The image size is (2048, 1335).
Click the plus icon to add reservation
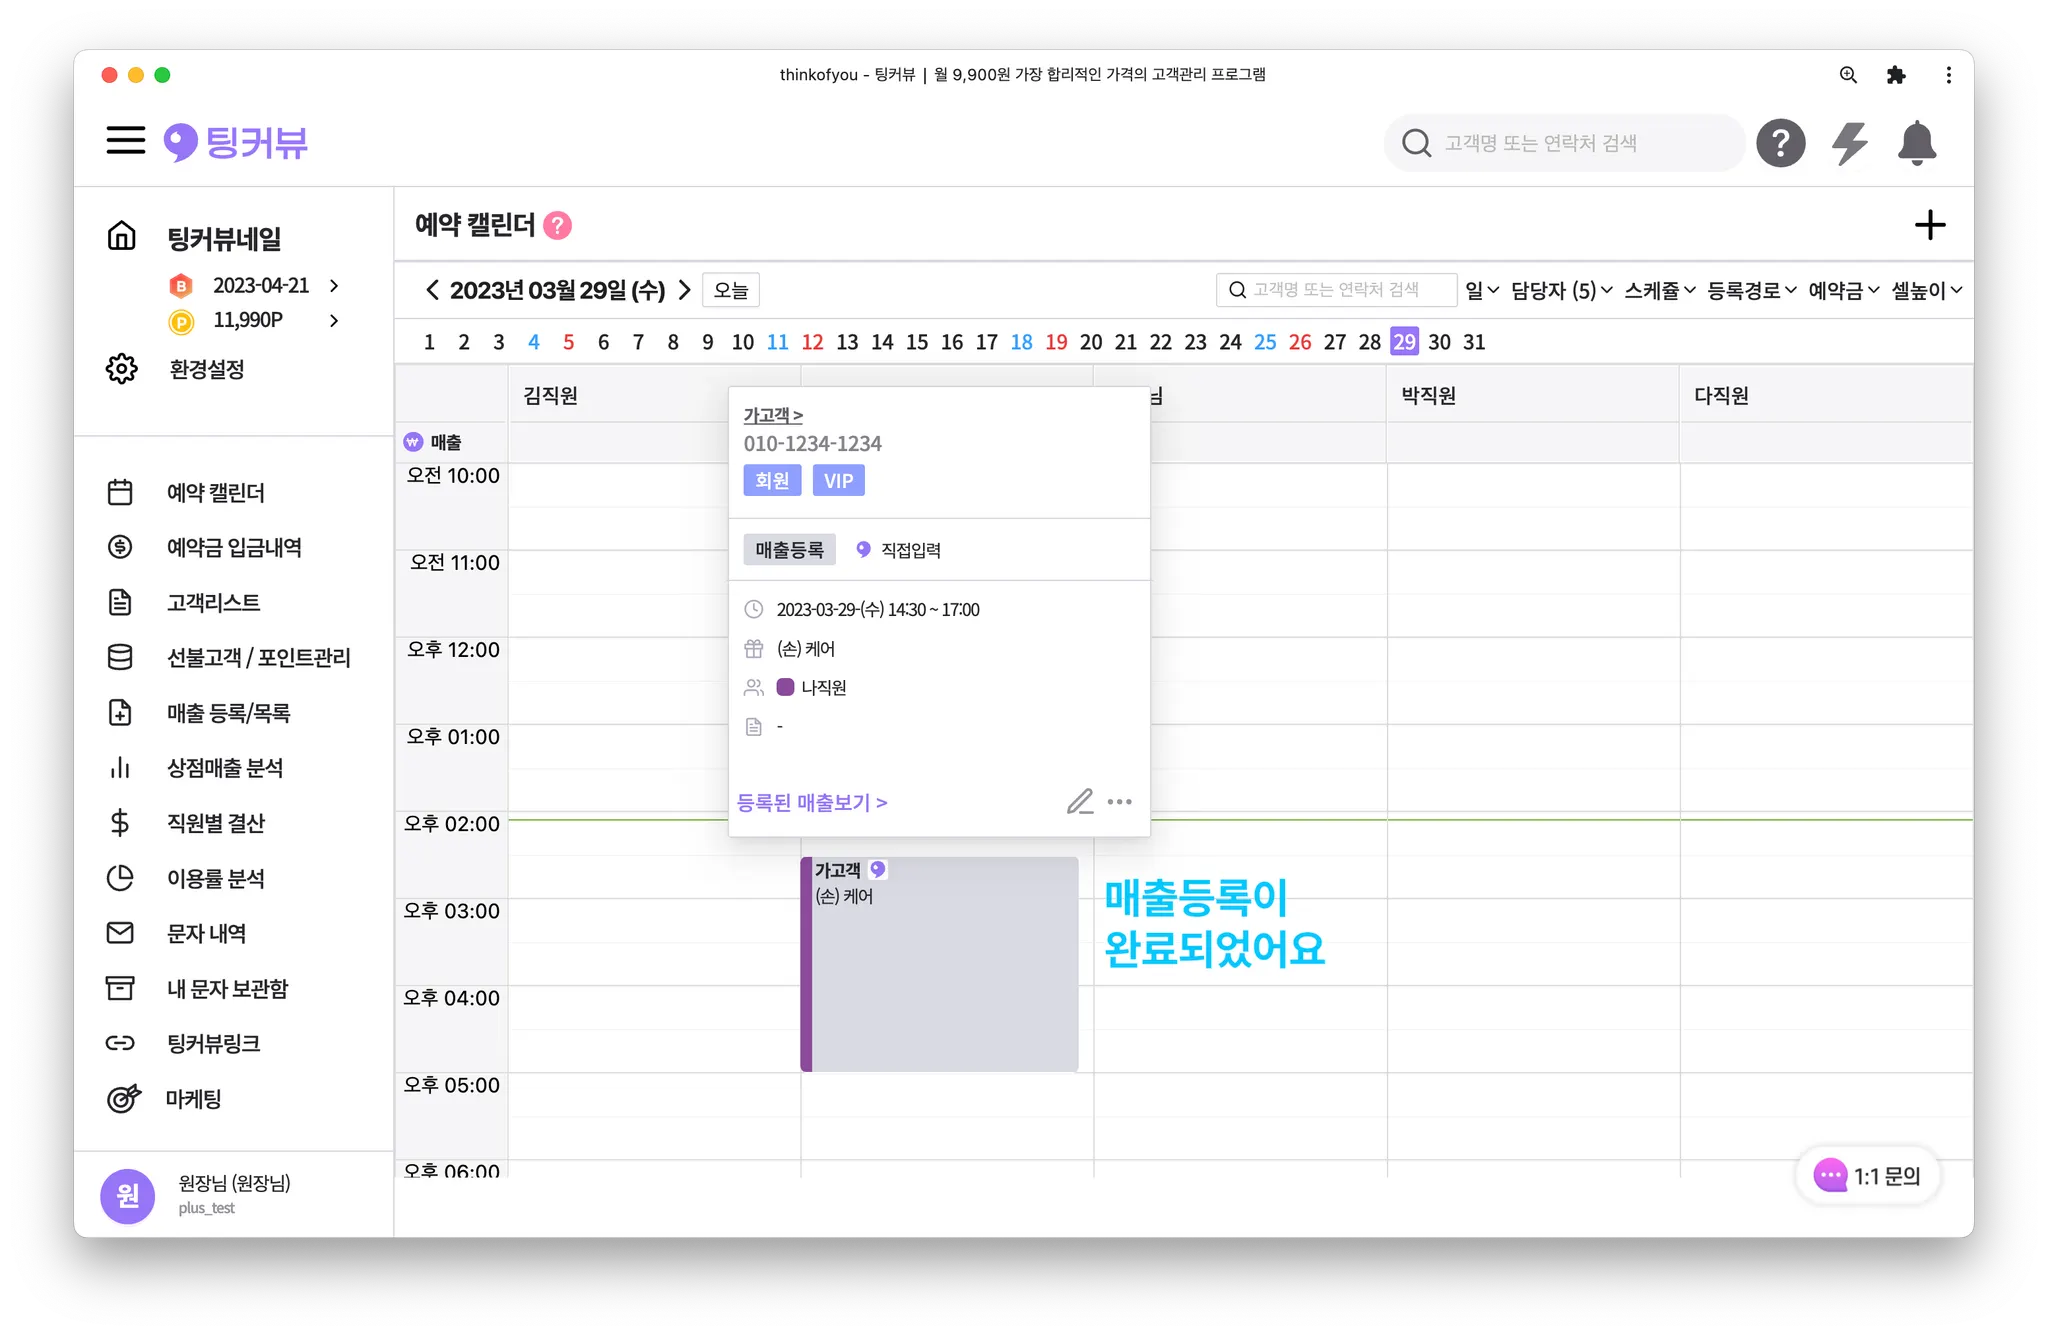pyautogui.click(x=1929, y=225)
